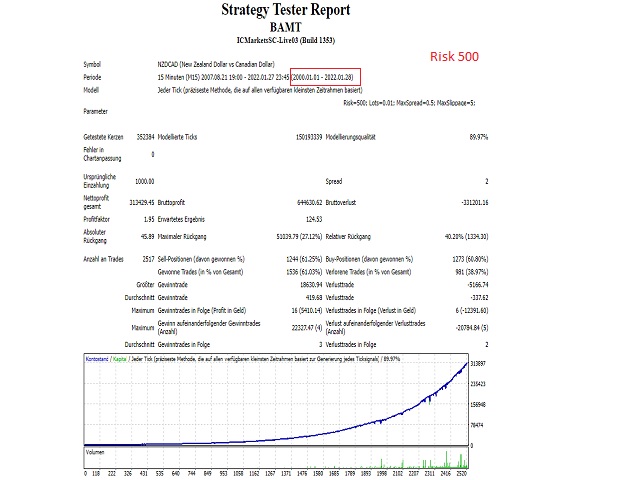The height and width of the screenshot is (480, 640).
Task: Click the red-boxed date range 2000.01.01 - 2022.01.28
Action: pyautogui.click(x=325, y=77)
